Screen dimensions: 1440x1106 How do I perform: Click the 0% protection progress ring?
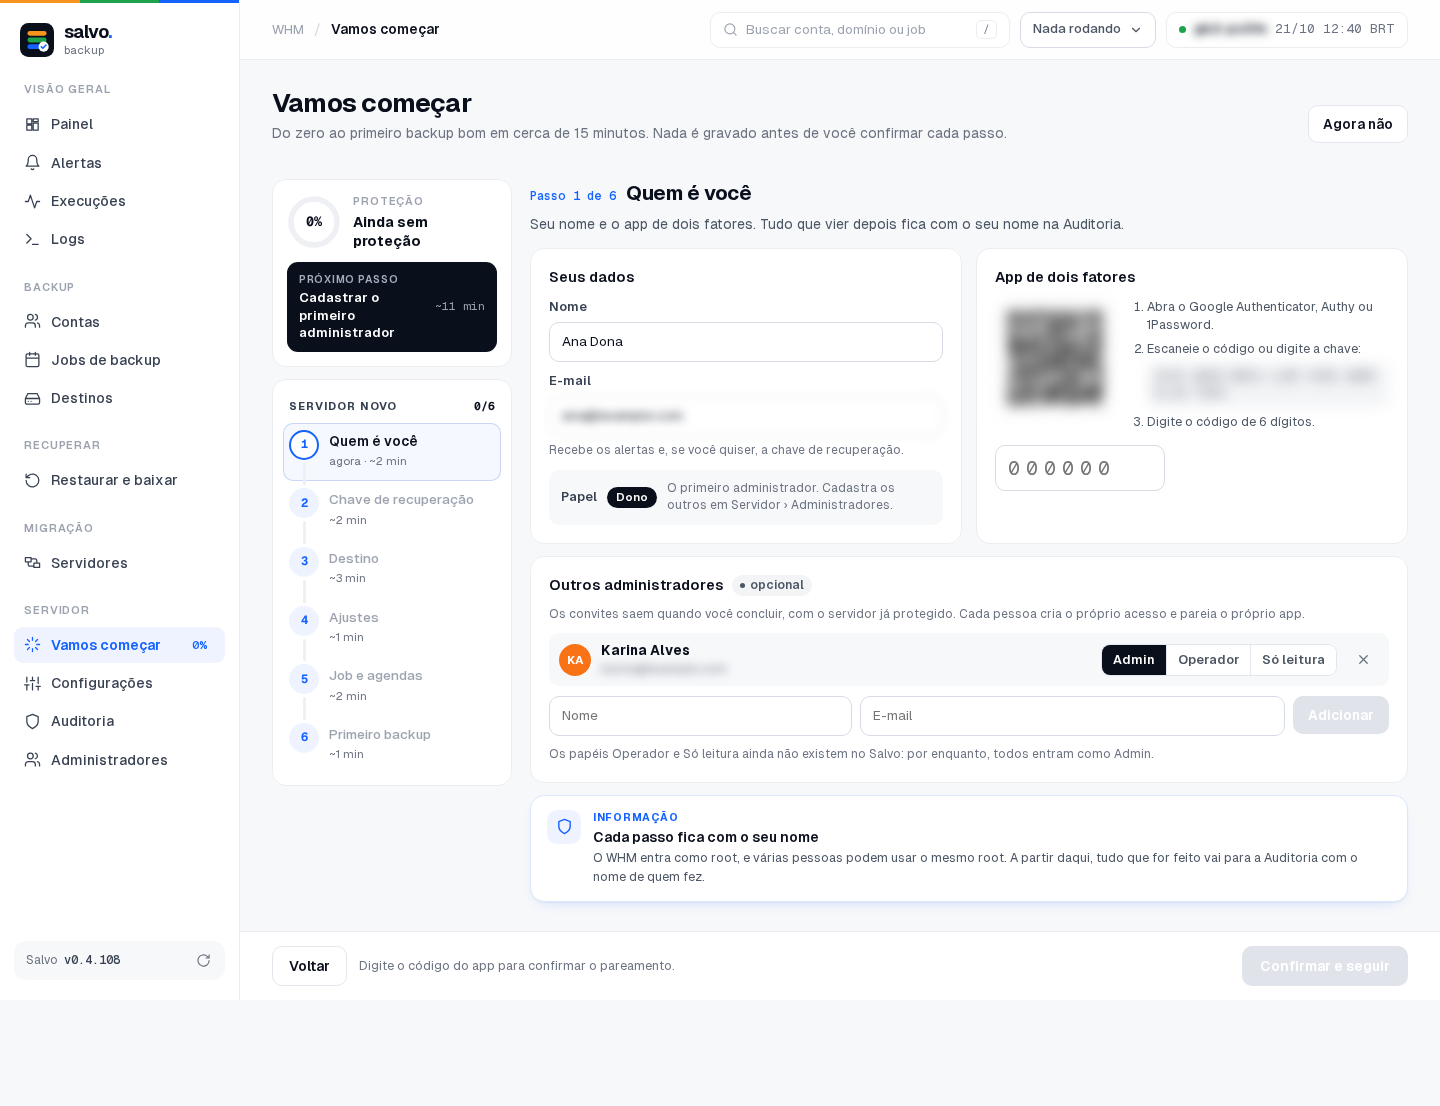coord(314,222)
